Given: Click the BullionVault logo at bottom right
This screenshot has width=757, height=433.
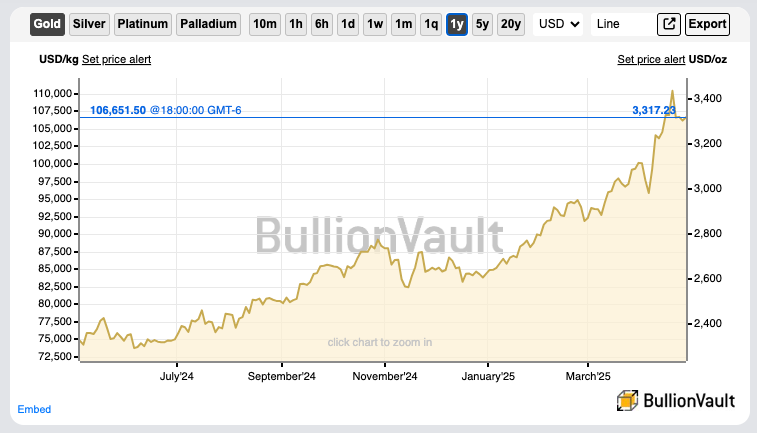Looking at the screenshot, I should coord(676,401).
